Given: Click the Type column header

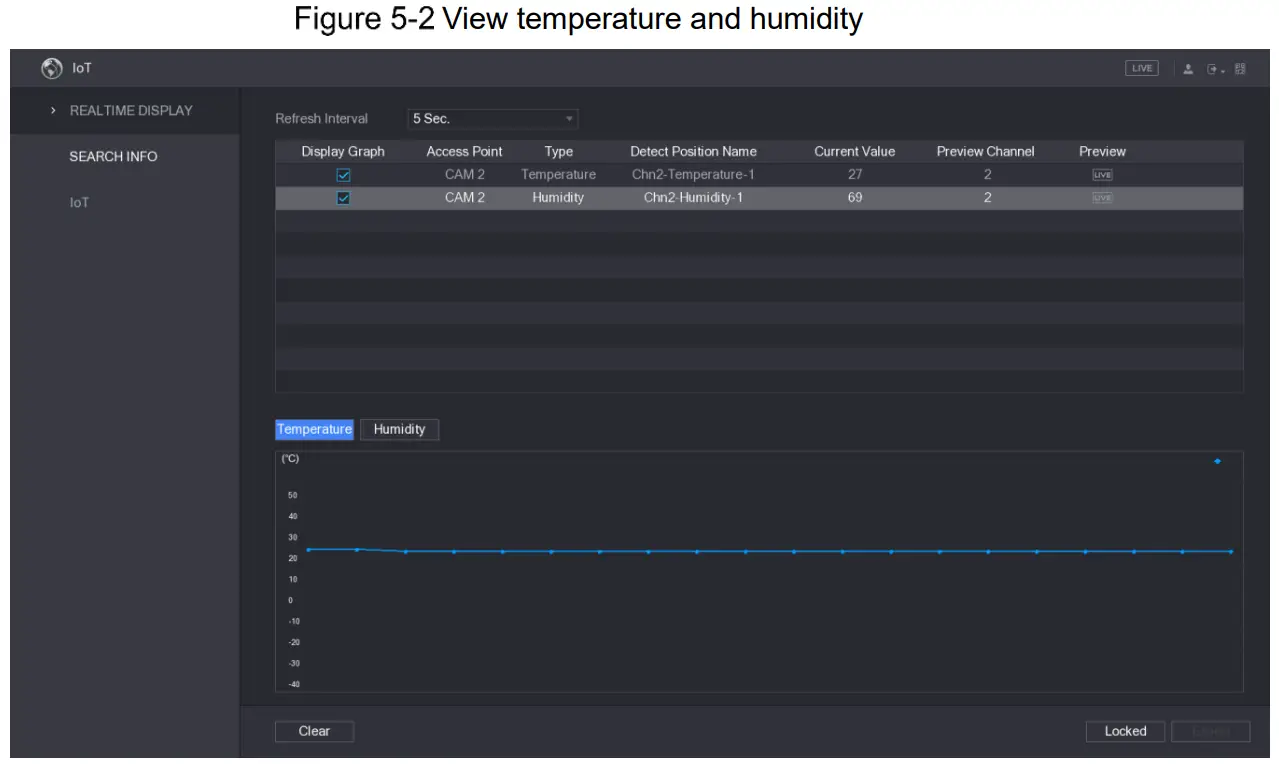Looking at the screenshot, I should 558,151.
